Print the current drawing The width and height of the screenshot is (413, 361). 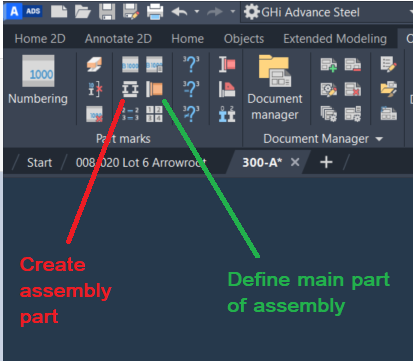pyautogui.click(x=155, y=12)
